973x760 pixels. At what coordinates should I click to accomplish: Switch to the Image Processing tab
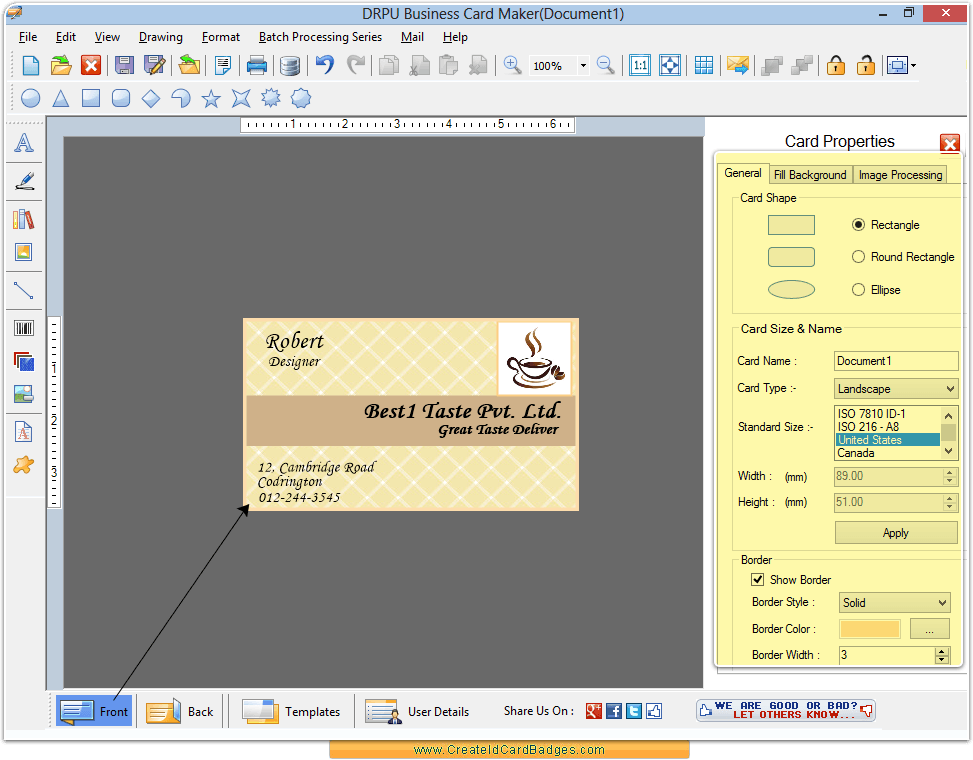(x=900, y=175)
